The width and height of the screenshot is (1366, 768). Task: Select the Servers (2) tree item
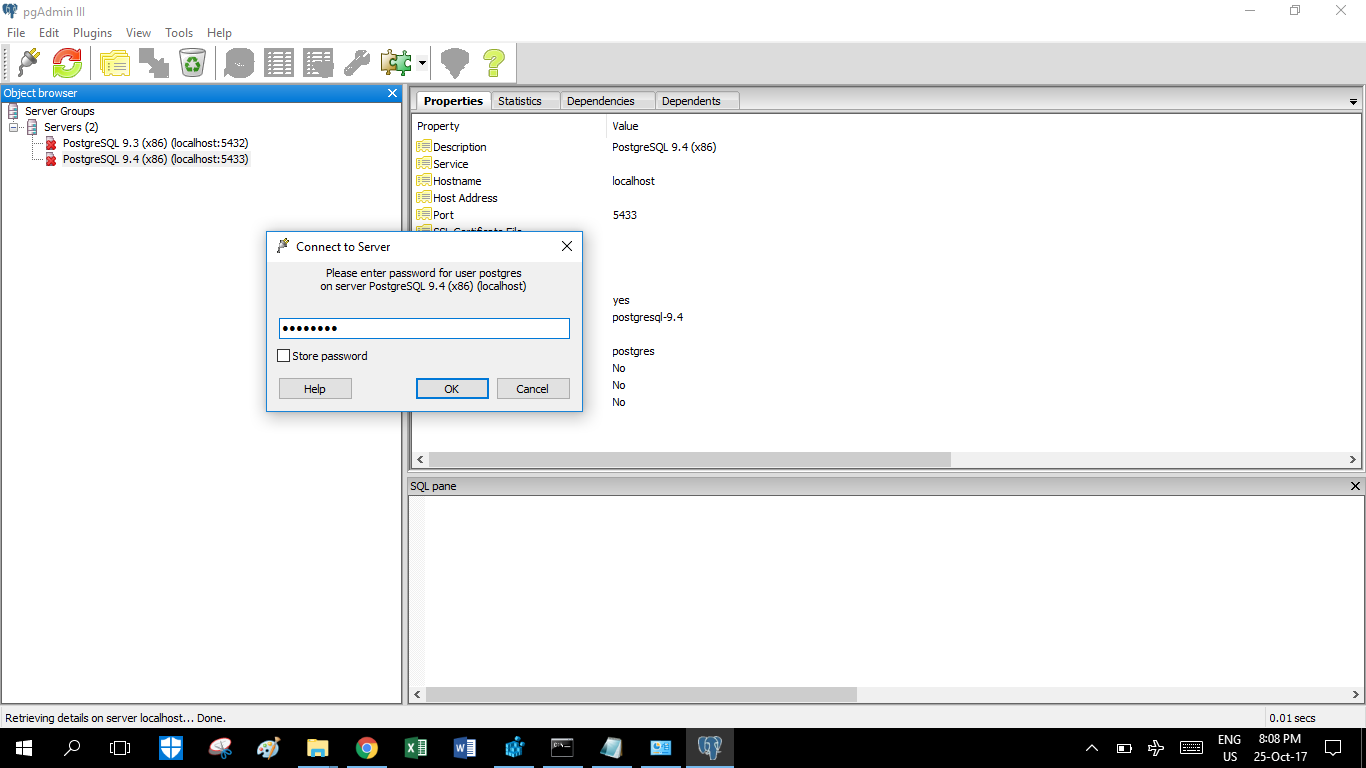point(71,127)
